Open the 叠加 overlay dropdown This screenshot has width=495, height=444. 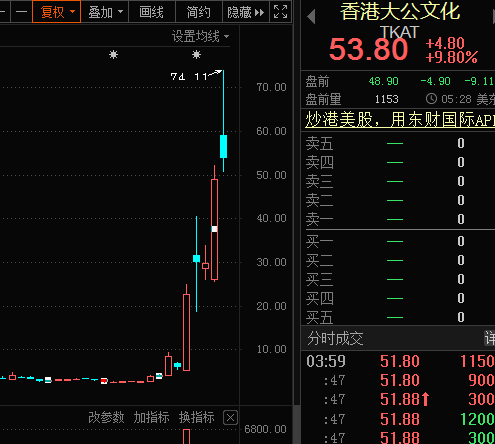pos(105,12)
